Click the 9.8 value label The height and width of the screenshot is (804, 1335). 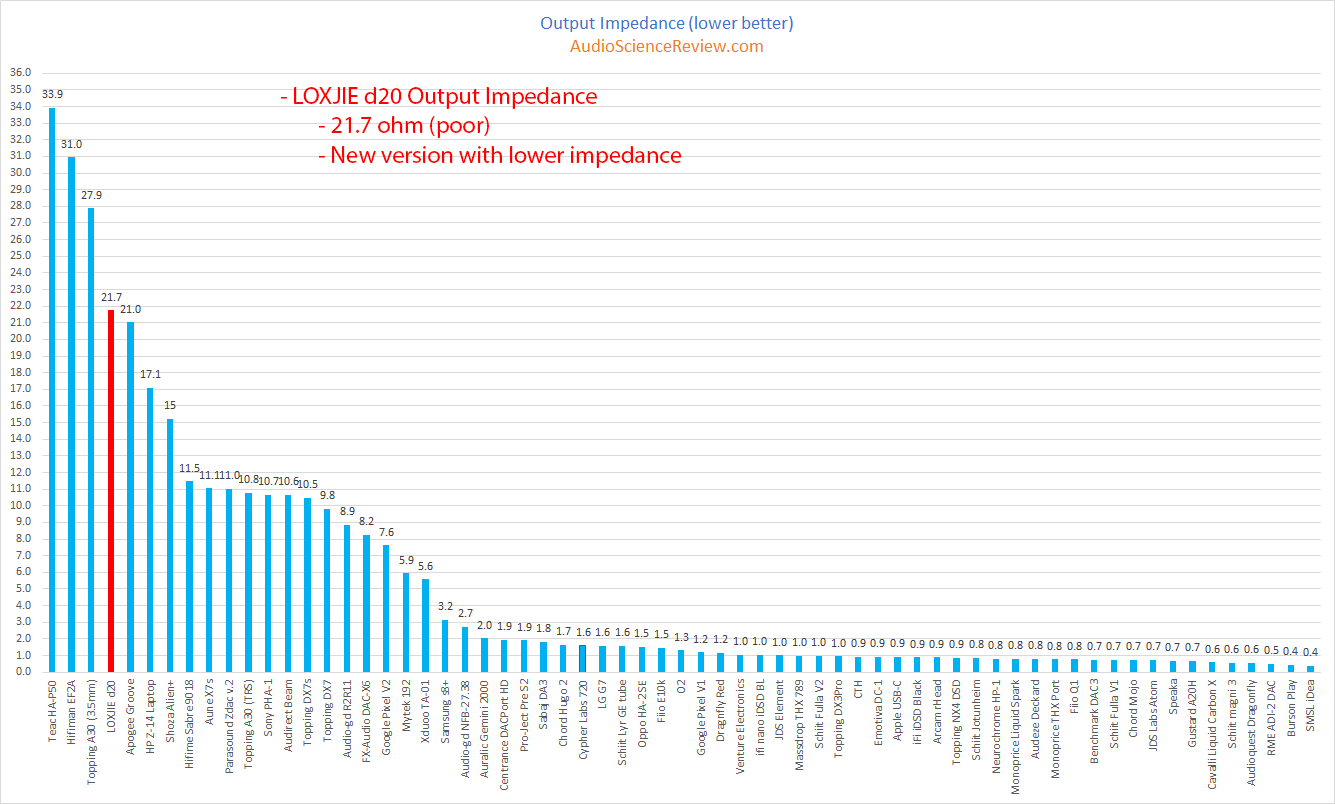(327, 496)
